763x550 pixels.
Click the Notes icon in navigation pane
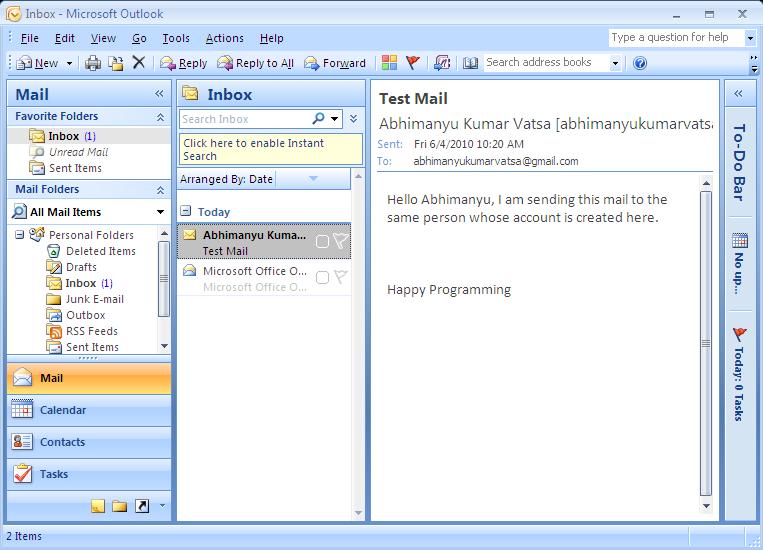[x=98, y=507]
